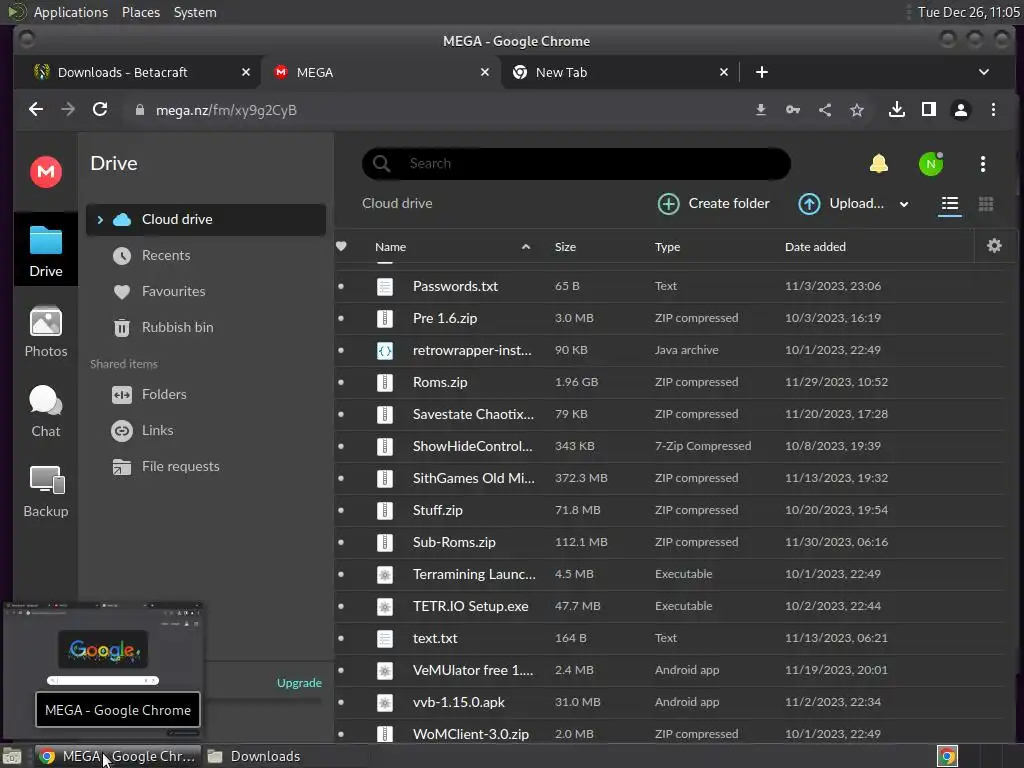Reload the page in Chrome
Image resolution: width=1024 pixels, height=768 pixels.
pos(100,110)
